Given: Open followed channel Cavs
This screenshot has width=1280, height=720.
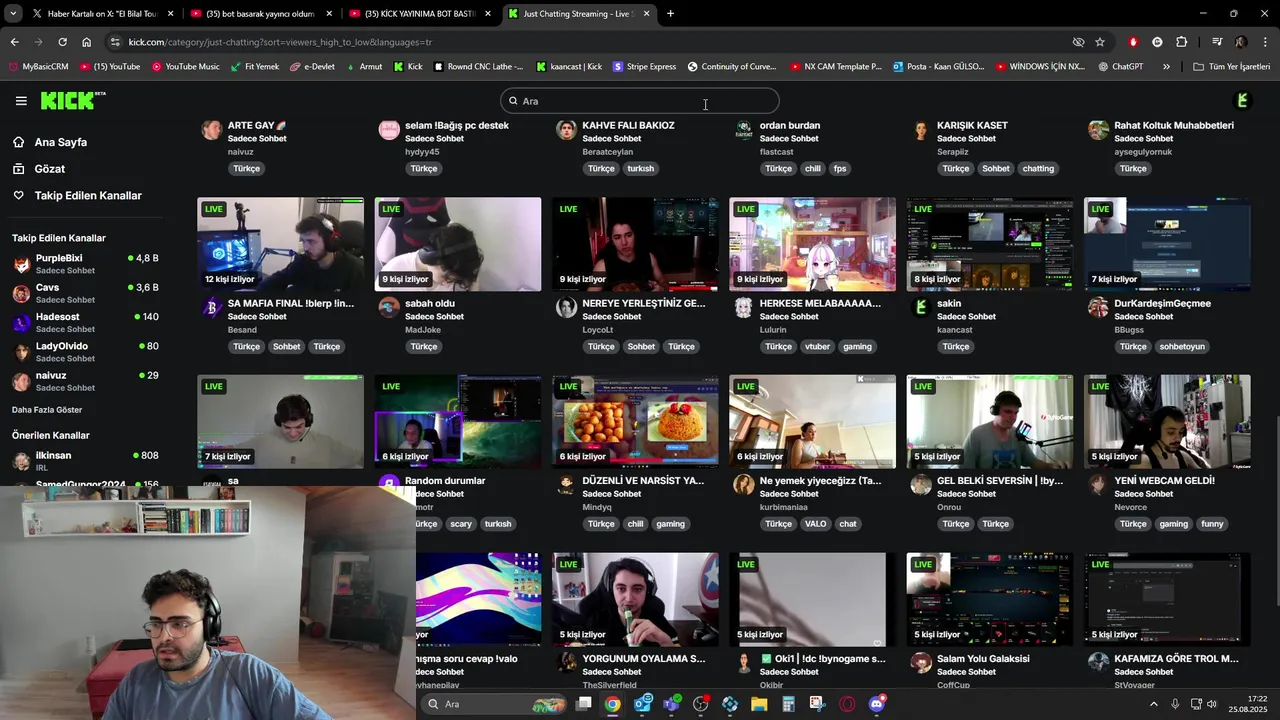Looking at the screenshot, I should coord(85,293).
